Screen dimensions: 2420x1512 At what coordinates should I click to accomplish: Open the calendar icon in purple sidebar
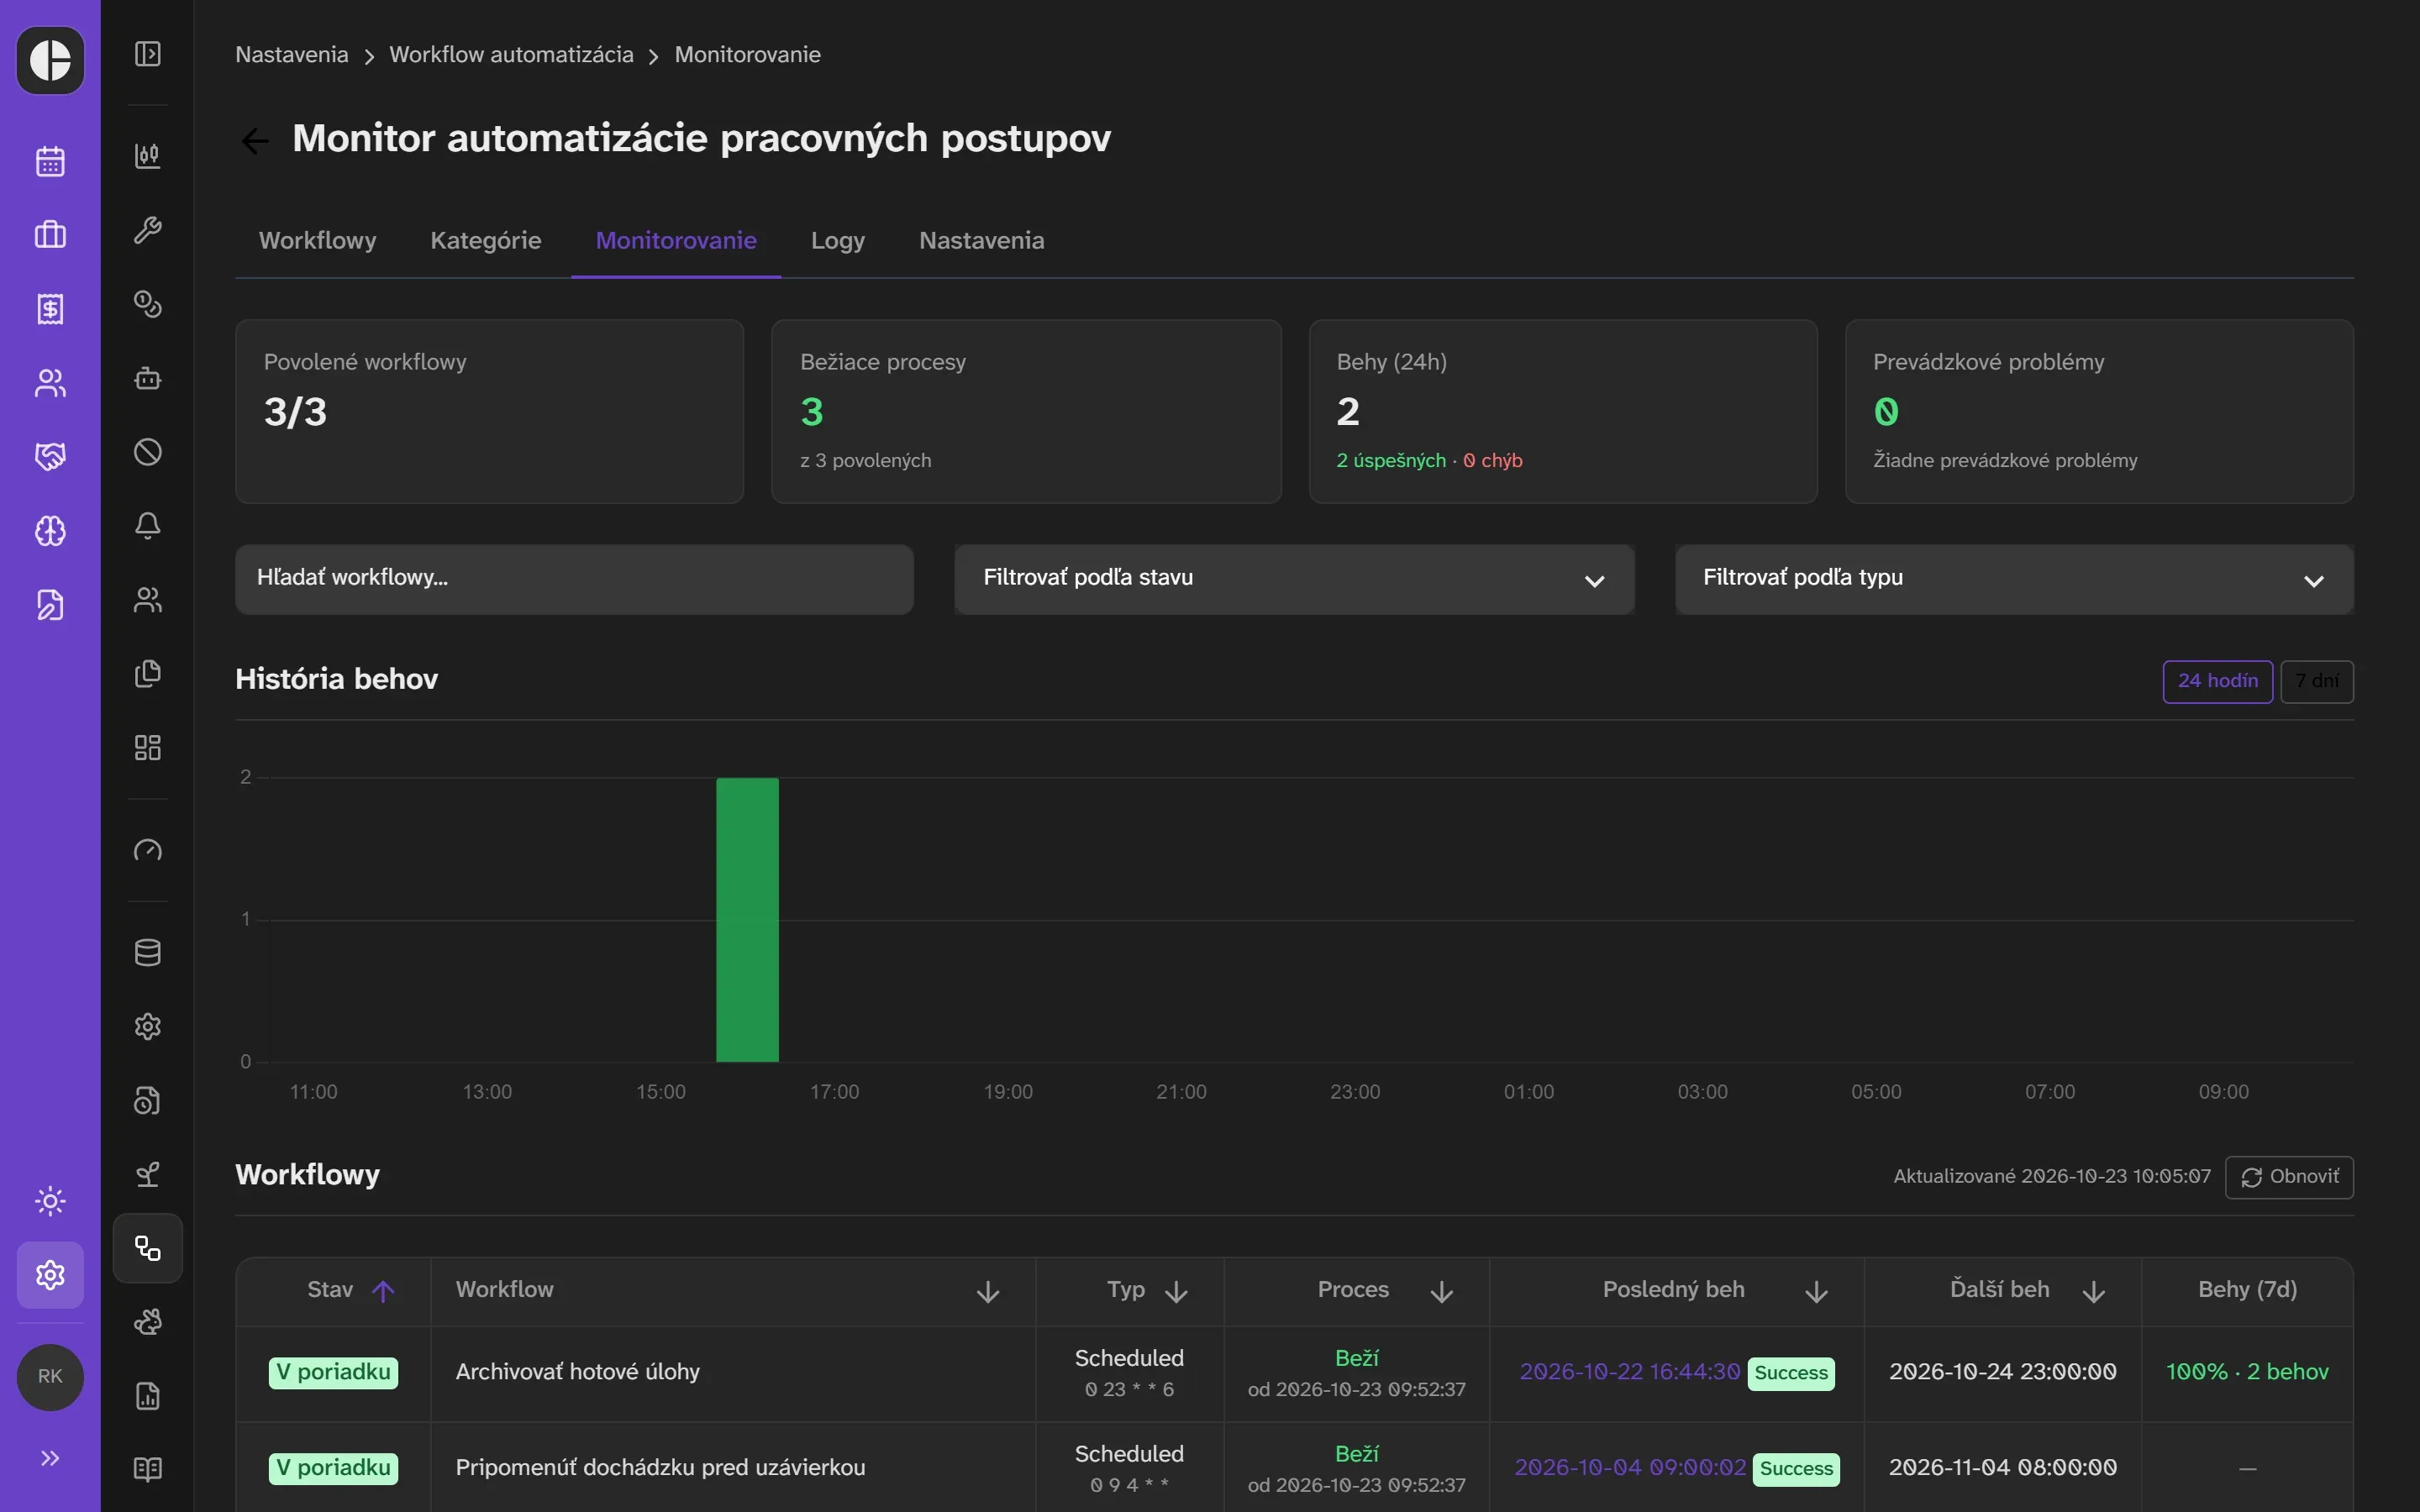point(50,161)
